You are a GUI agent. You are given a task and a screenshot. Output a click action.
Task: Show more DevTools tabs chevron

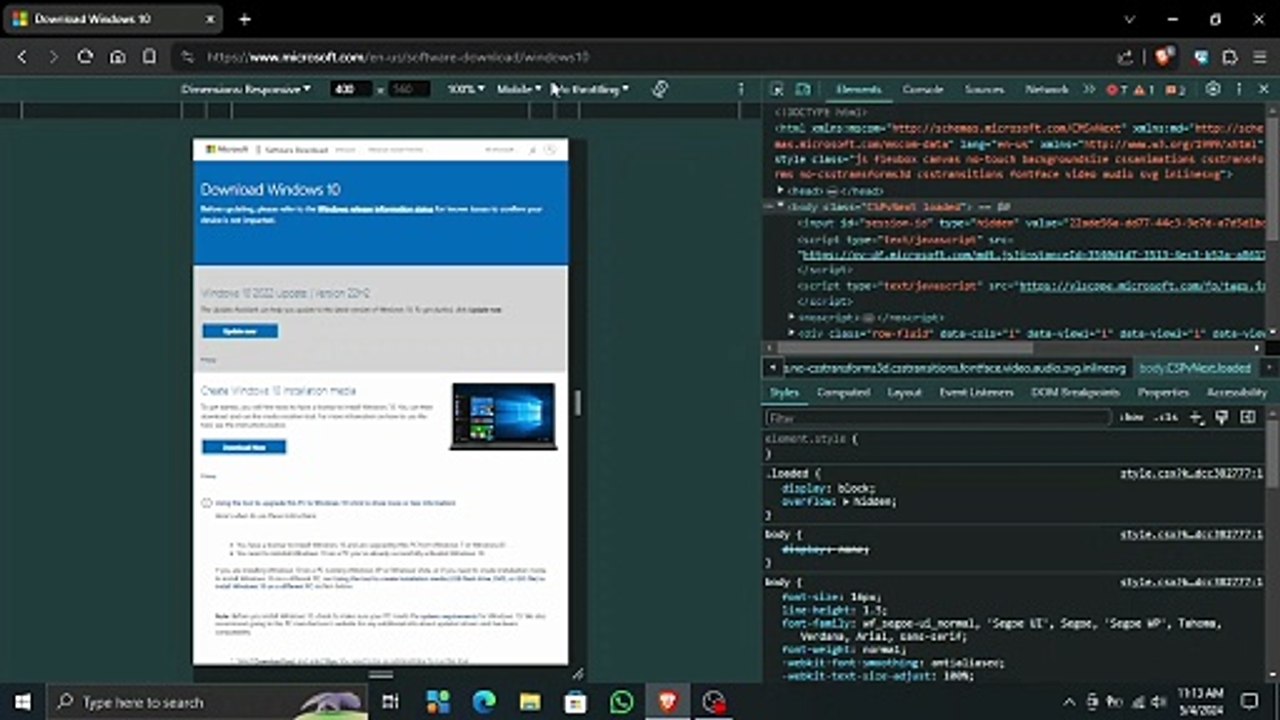[1089, 89]
